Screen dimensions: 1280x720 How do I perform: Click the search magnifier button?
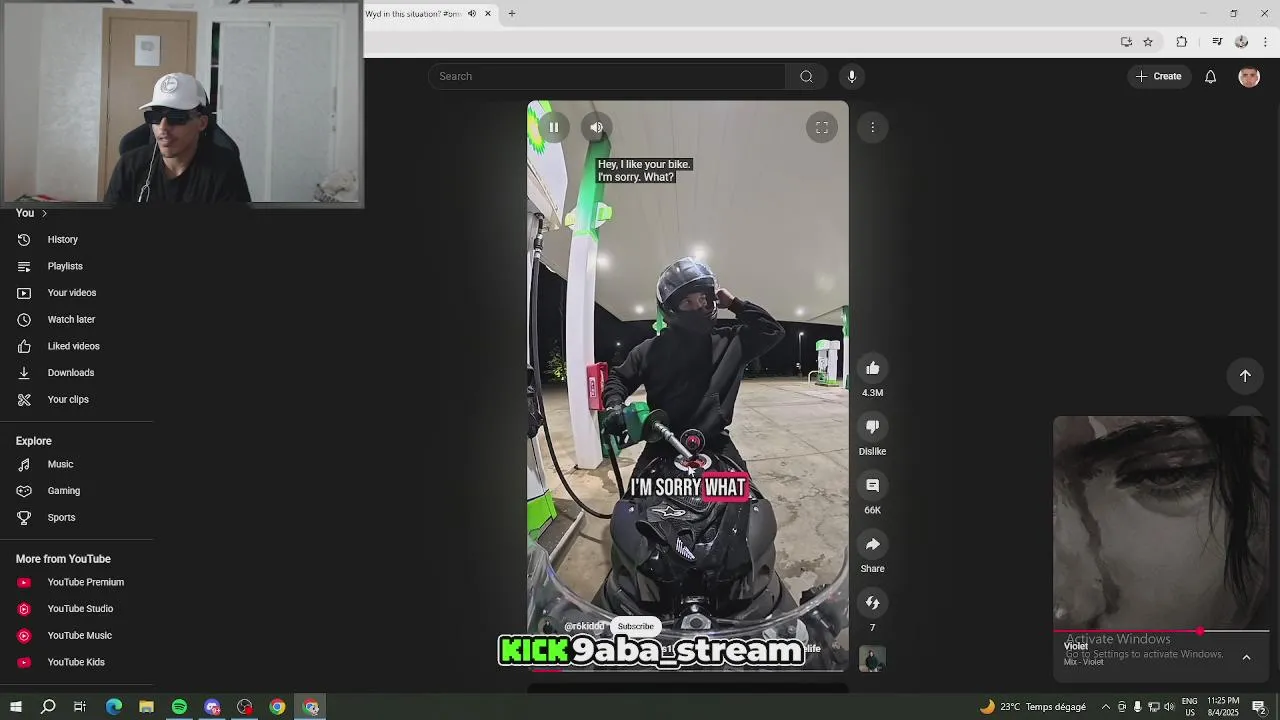point(806,76)
